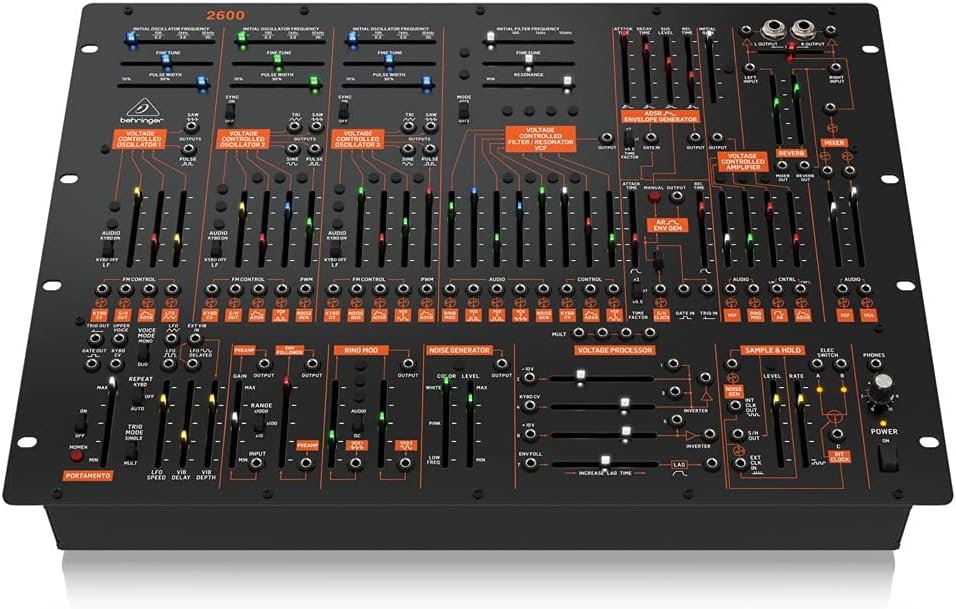Image resolution: width=956 pixels, height=609 pixels.
Task: Toggle the PORTAMENTO ON/OFF switch
Action: coord(79,424)
